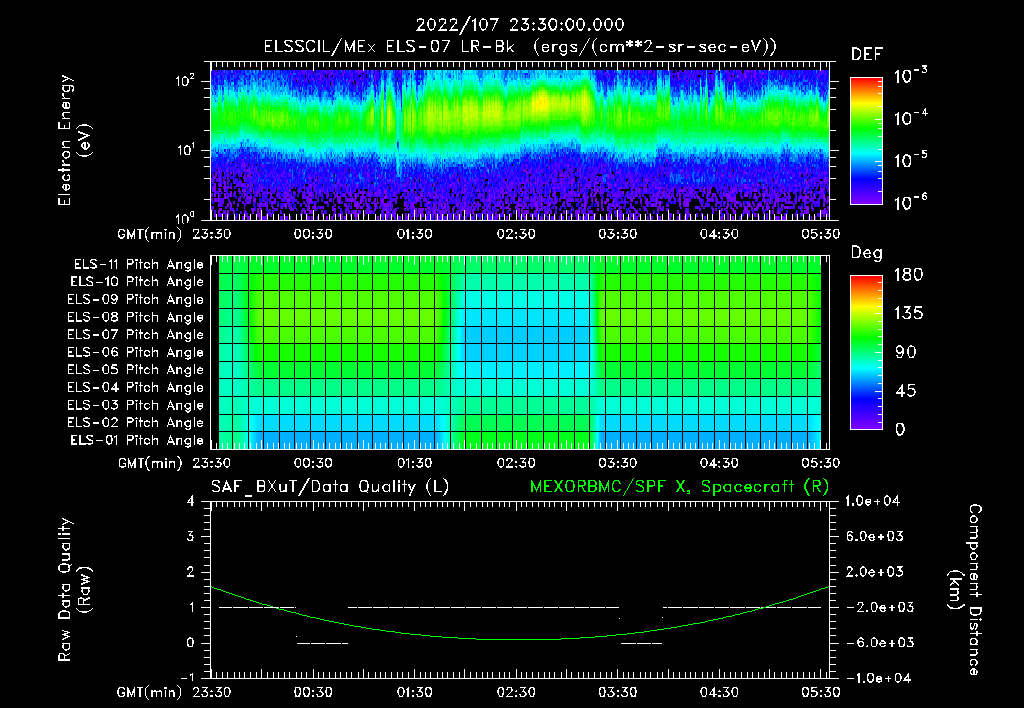Click the timestamp title 2022/107 23:30:00.000
1024x708 pixels.
[x=520, y=25]
